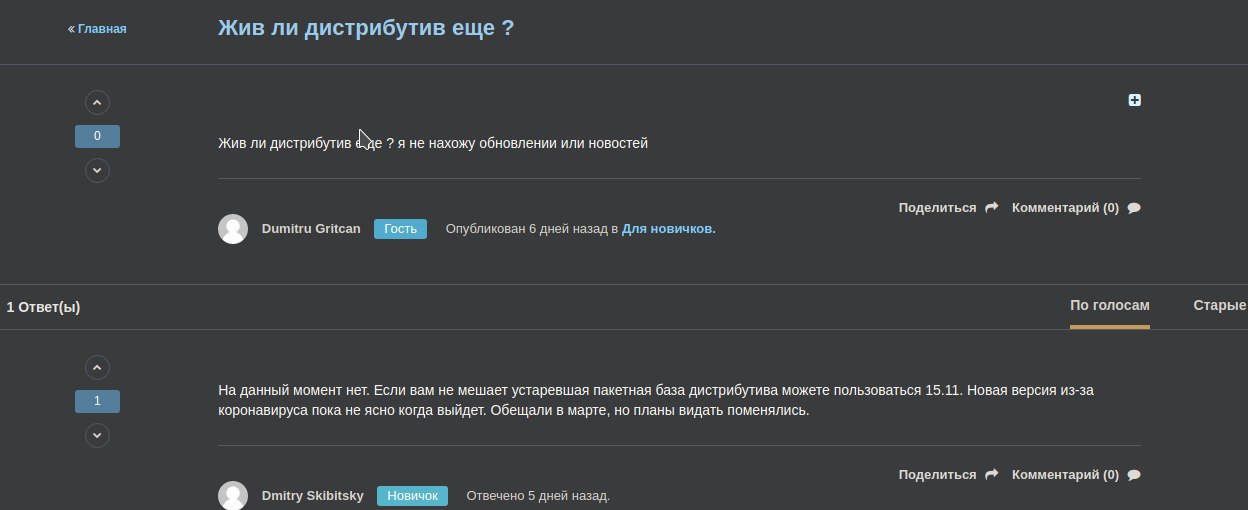Open the Dumitru Gritcan profile name
The image size is (1248, 510).
point(311,229)
